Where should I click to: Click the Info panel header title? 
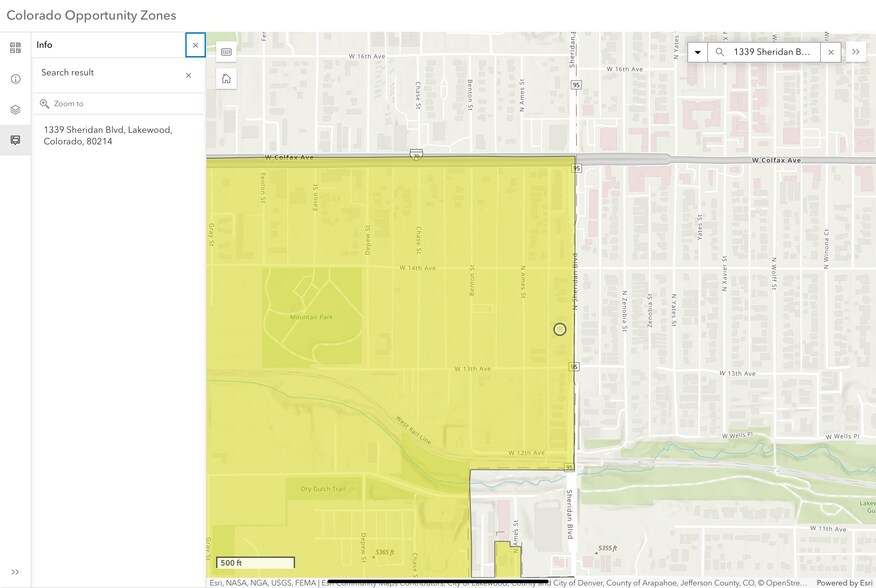pyautogui.click(x=44, y=44)
